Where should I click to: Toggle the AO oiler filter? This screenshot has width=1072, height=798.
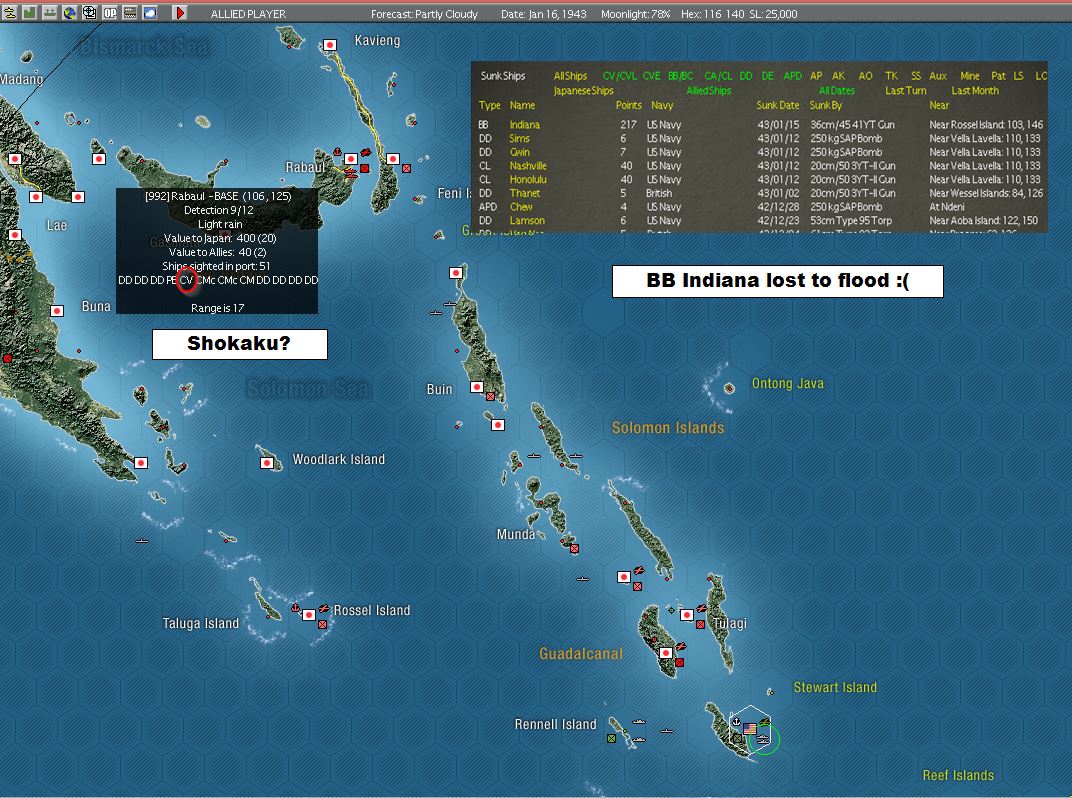click(866, 76)
